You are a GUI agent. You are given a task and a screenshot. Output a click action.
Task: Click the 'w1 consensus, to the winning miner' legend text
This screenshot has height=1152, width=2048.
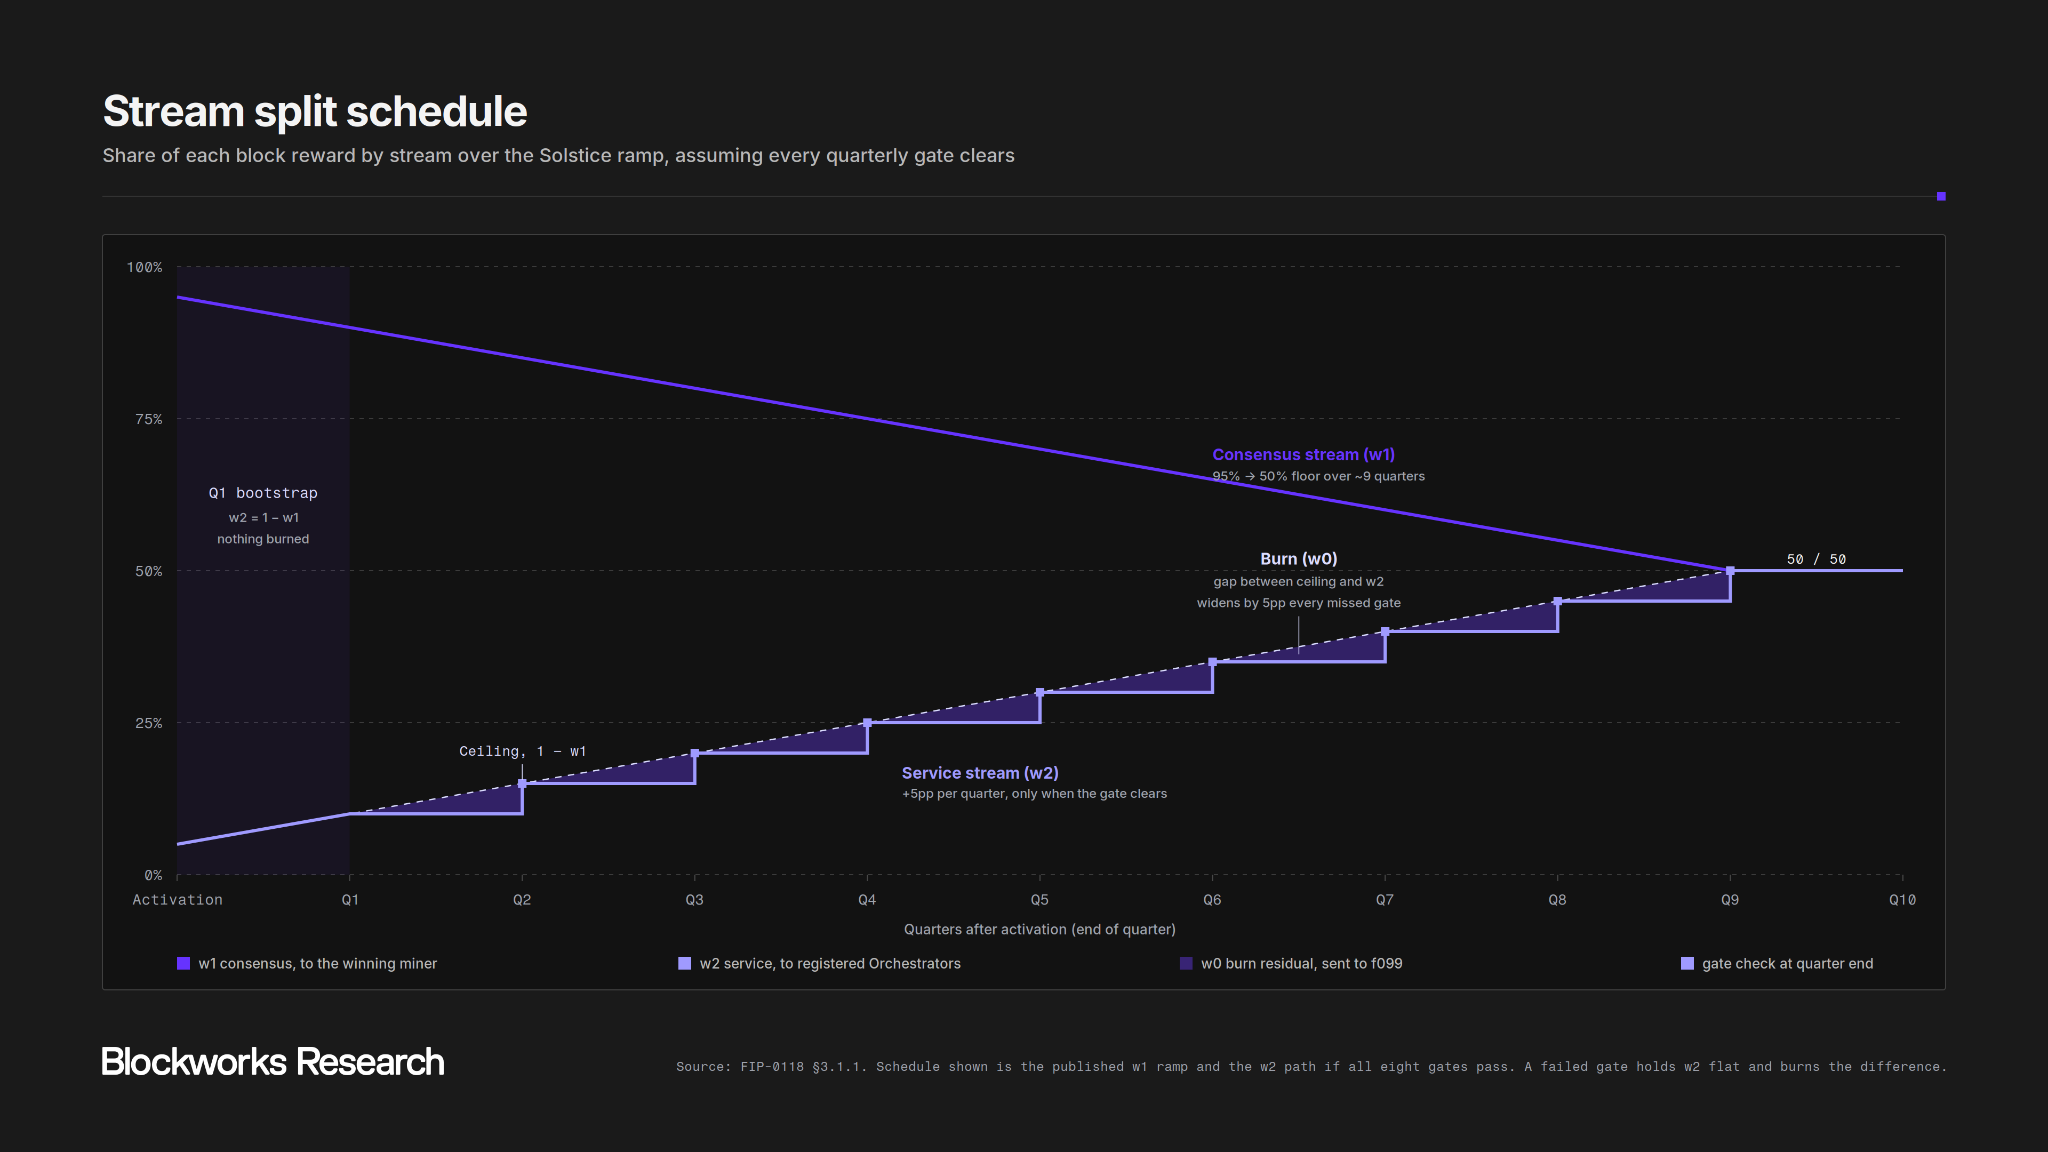tap(318, 963)
